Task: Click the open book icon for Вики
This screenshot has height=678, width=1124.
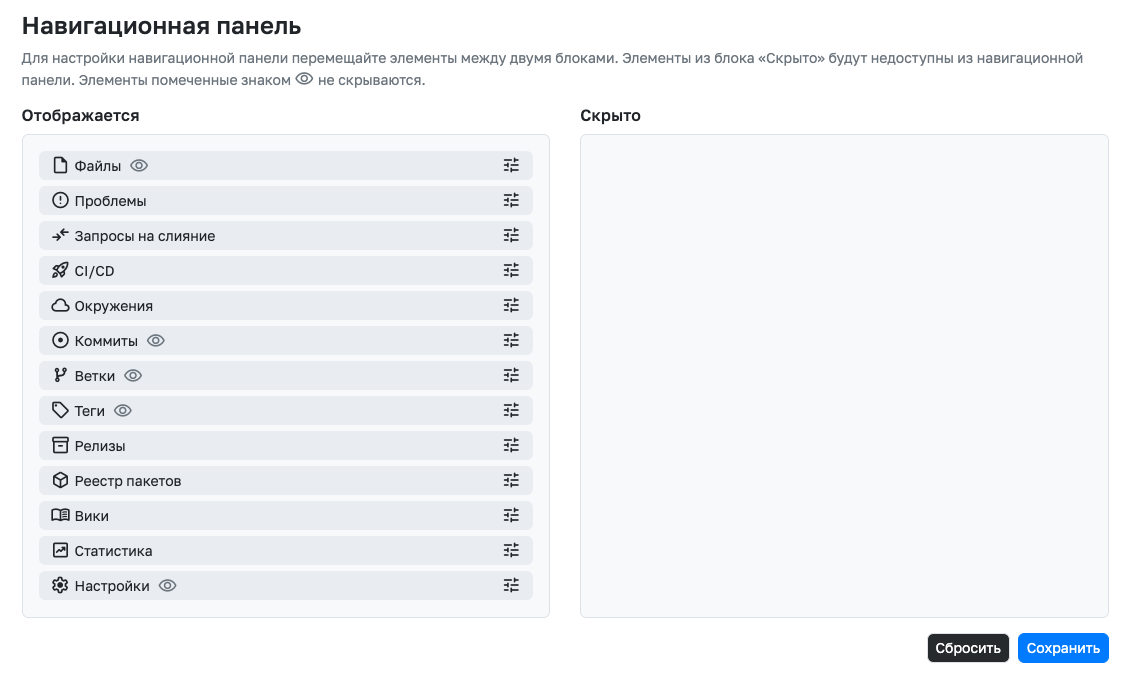Action: [60, 516]
